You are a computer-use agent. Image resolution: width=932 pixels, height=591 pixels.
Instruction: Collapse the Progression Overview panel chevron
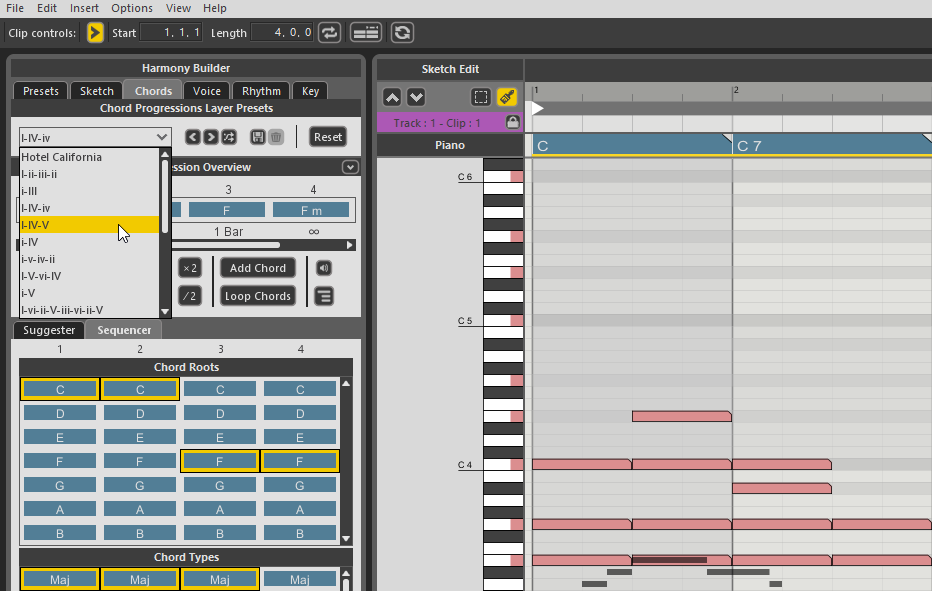click(349, 167)
